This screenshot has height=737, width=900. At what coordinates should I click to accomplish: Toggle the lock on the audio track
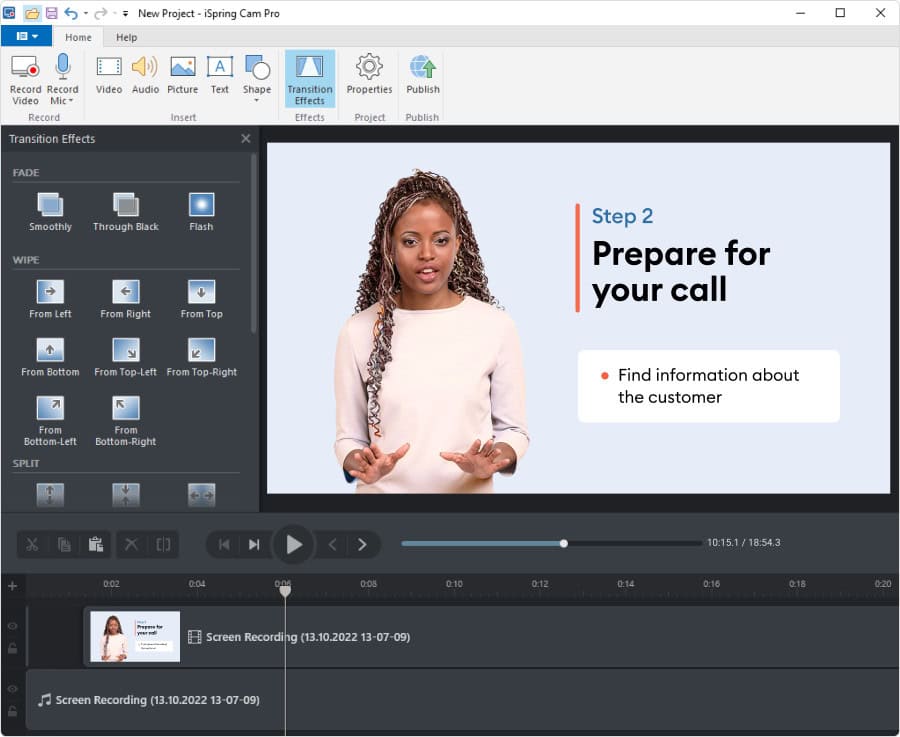coord(13,711)
